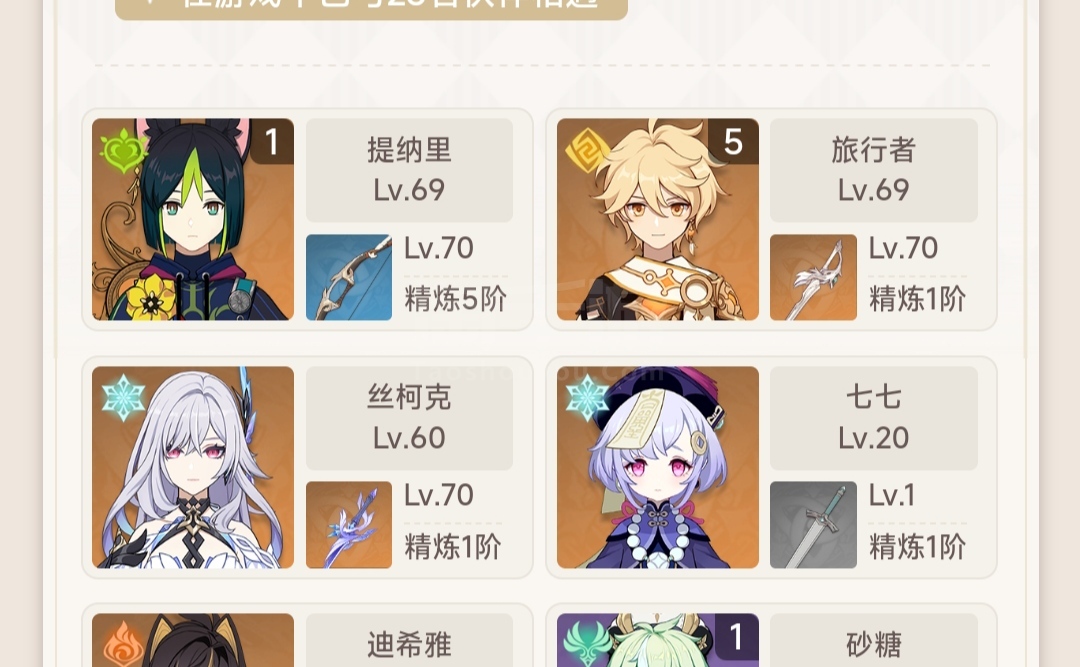The height and width of the screenshot is (667, 1080).
Task: Click Traveler's constellation badge showing 5
Action: (734, 141)
